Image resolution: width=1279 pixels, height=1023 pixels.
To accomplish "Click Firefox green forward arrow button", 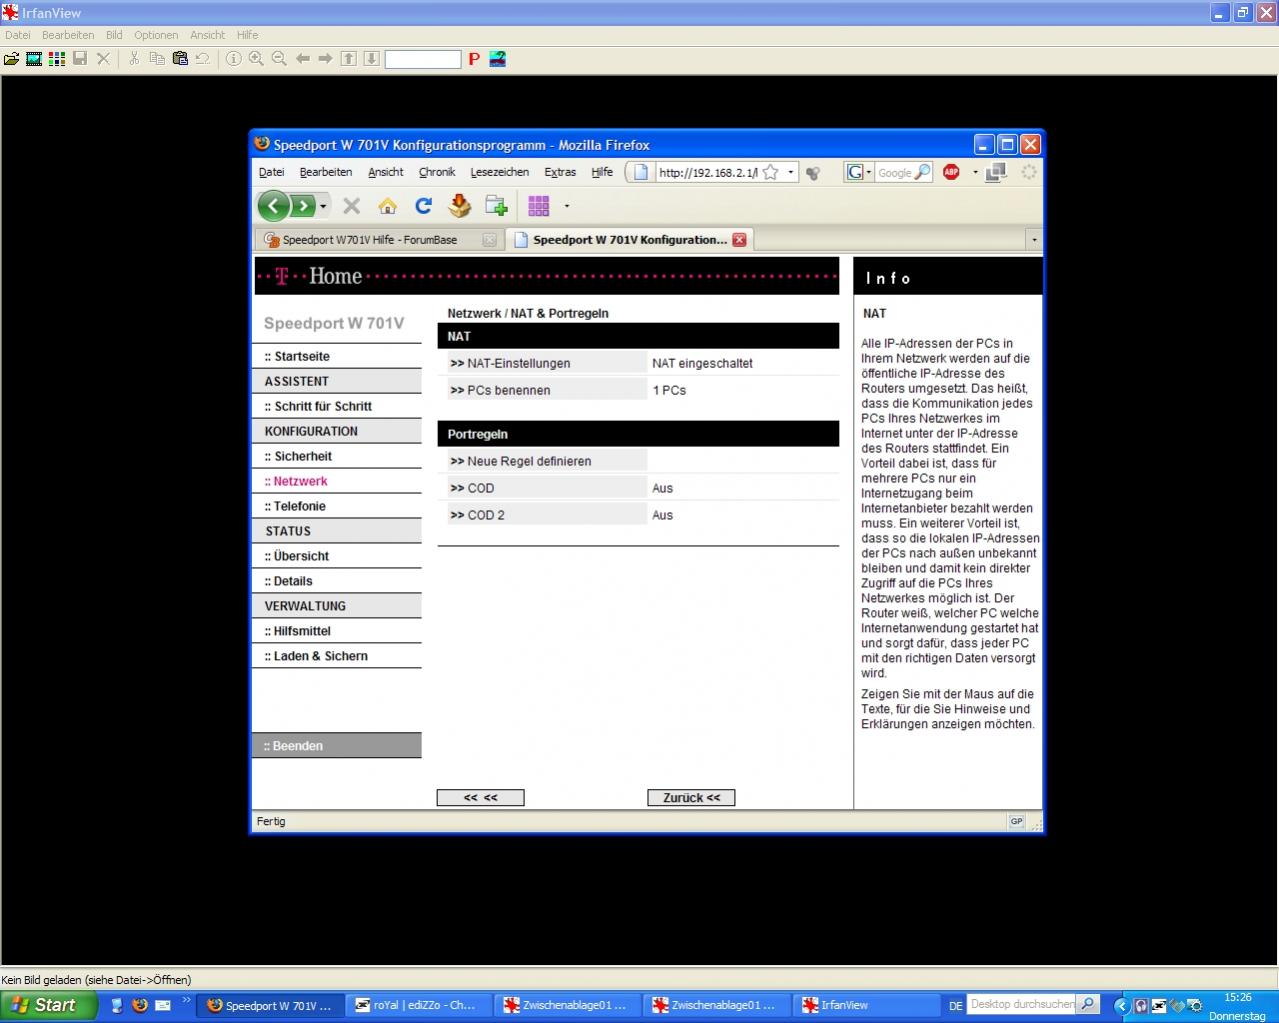I will (x=302, y=206).
